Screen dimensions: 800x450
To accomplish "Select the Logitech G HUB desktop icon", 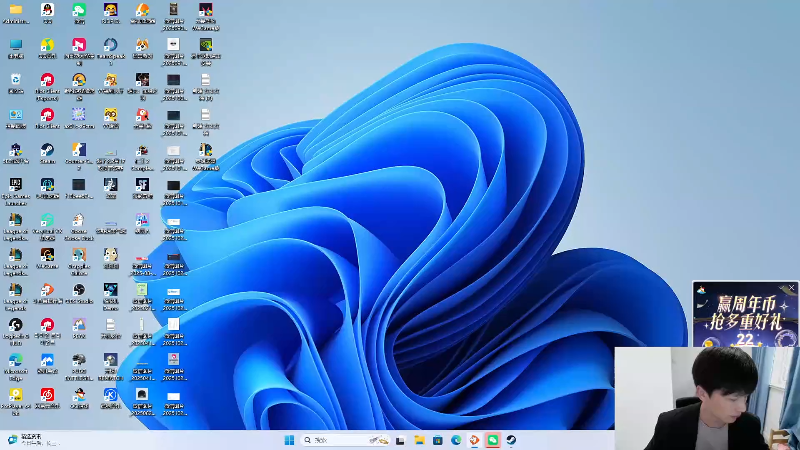I will [16, 325].
